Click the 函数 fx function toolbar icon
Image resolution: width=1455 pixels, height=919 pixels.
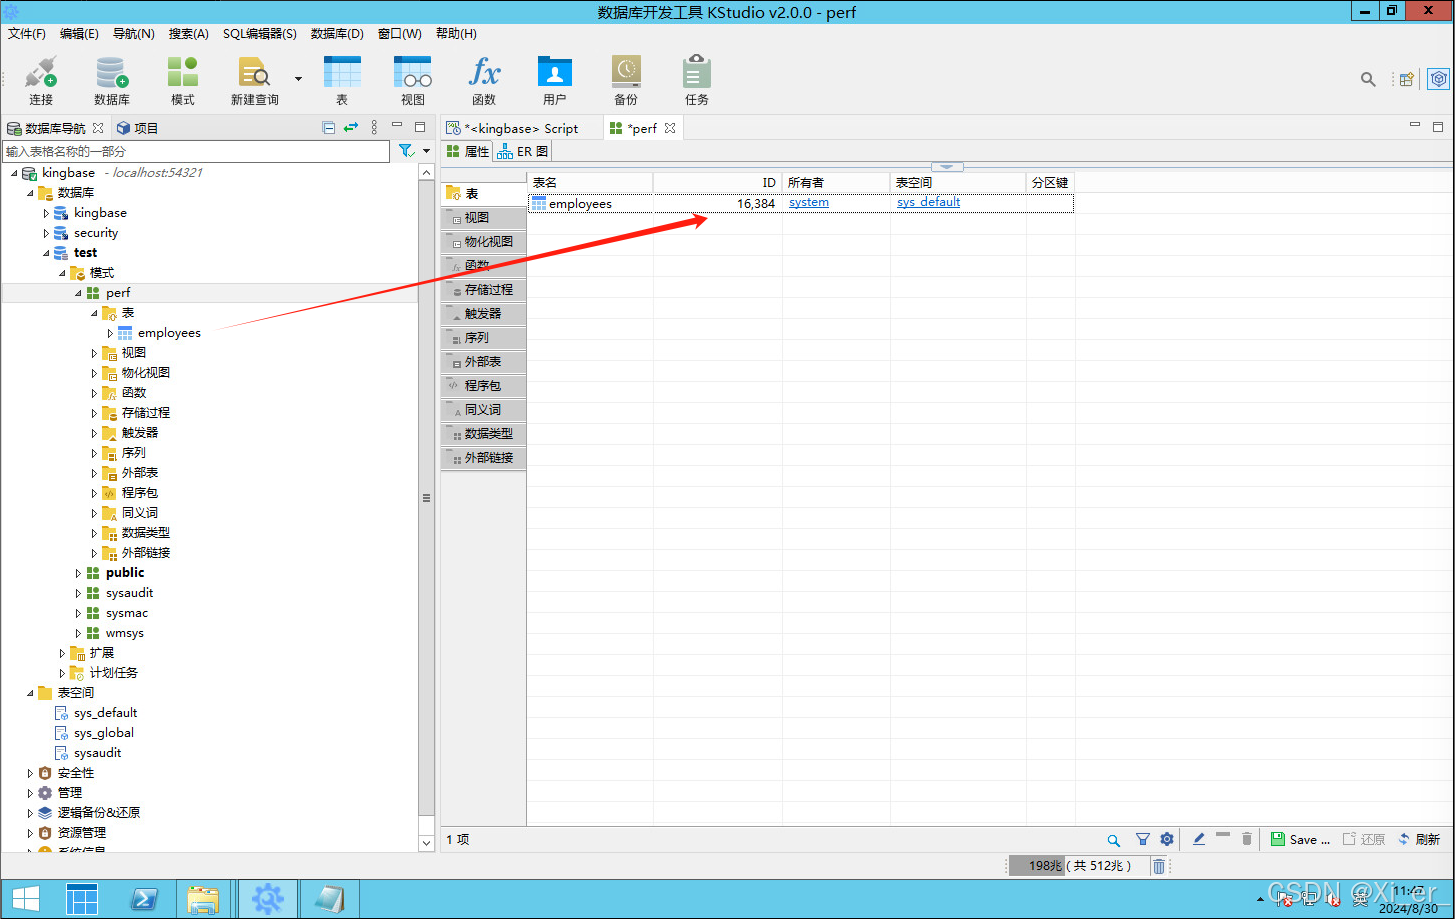click(484, 81)
